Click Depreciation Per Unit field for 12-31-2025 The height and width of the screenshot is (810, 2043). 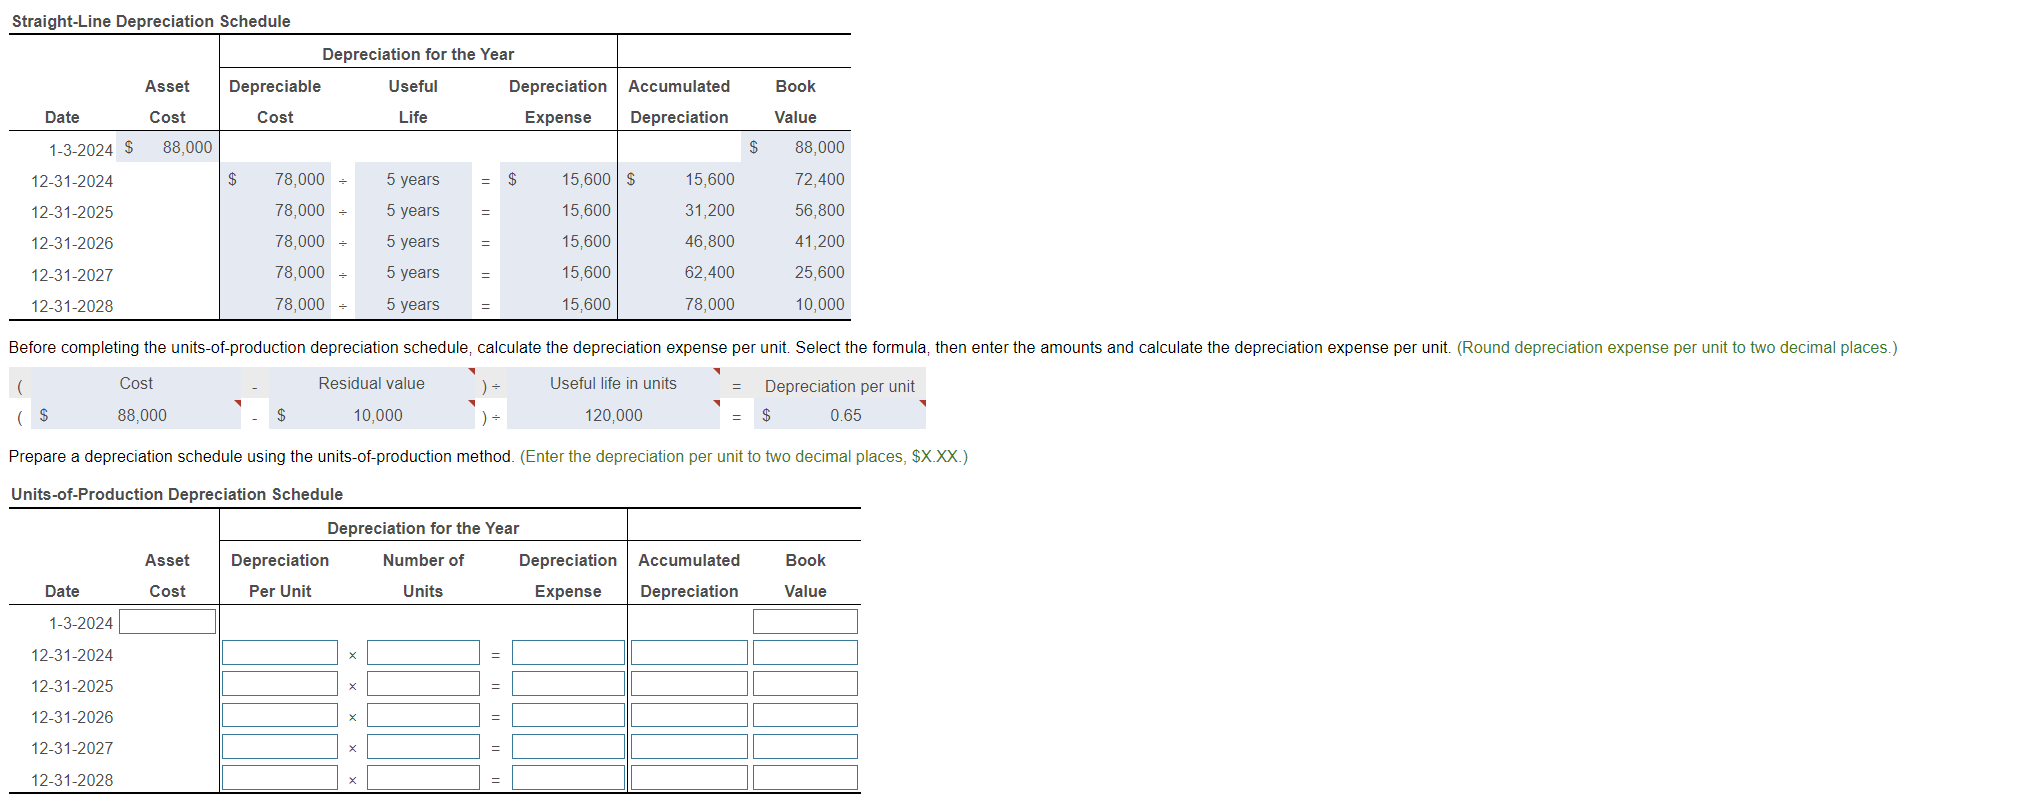280,684
